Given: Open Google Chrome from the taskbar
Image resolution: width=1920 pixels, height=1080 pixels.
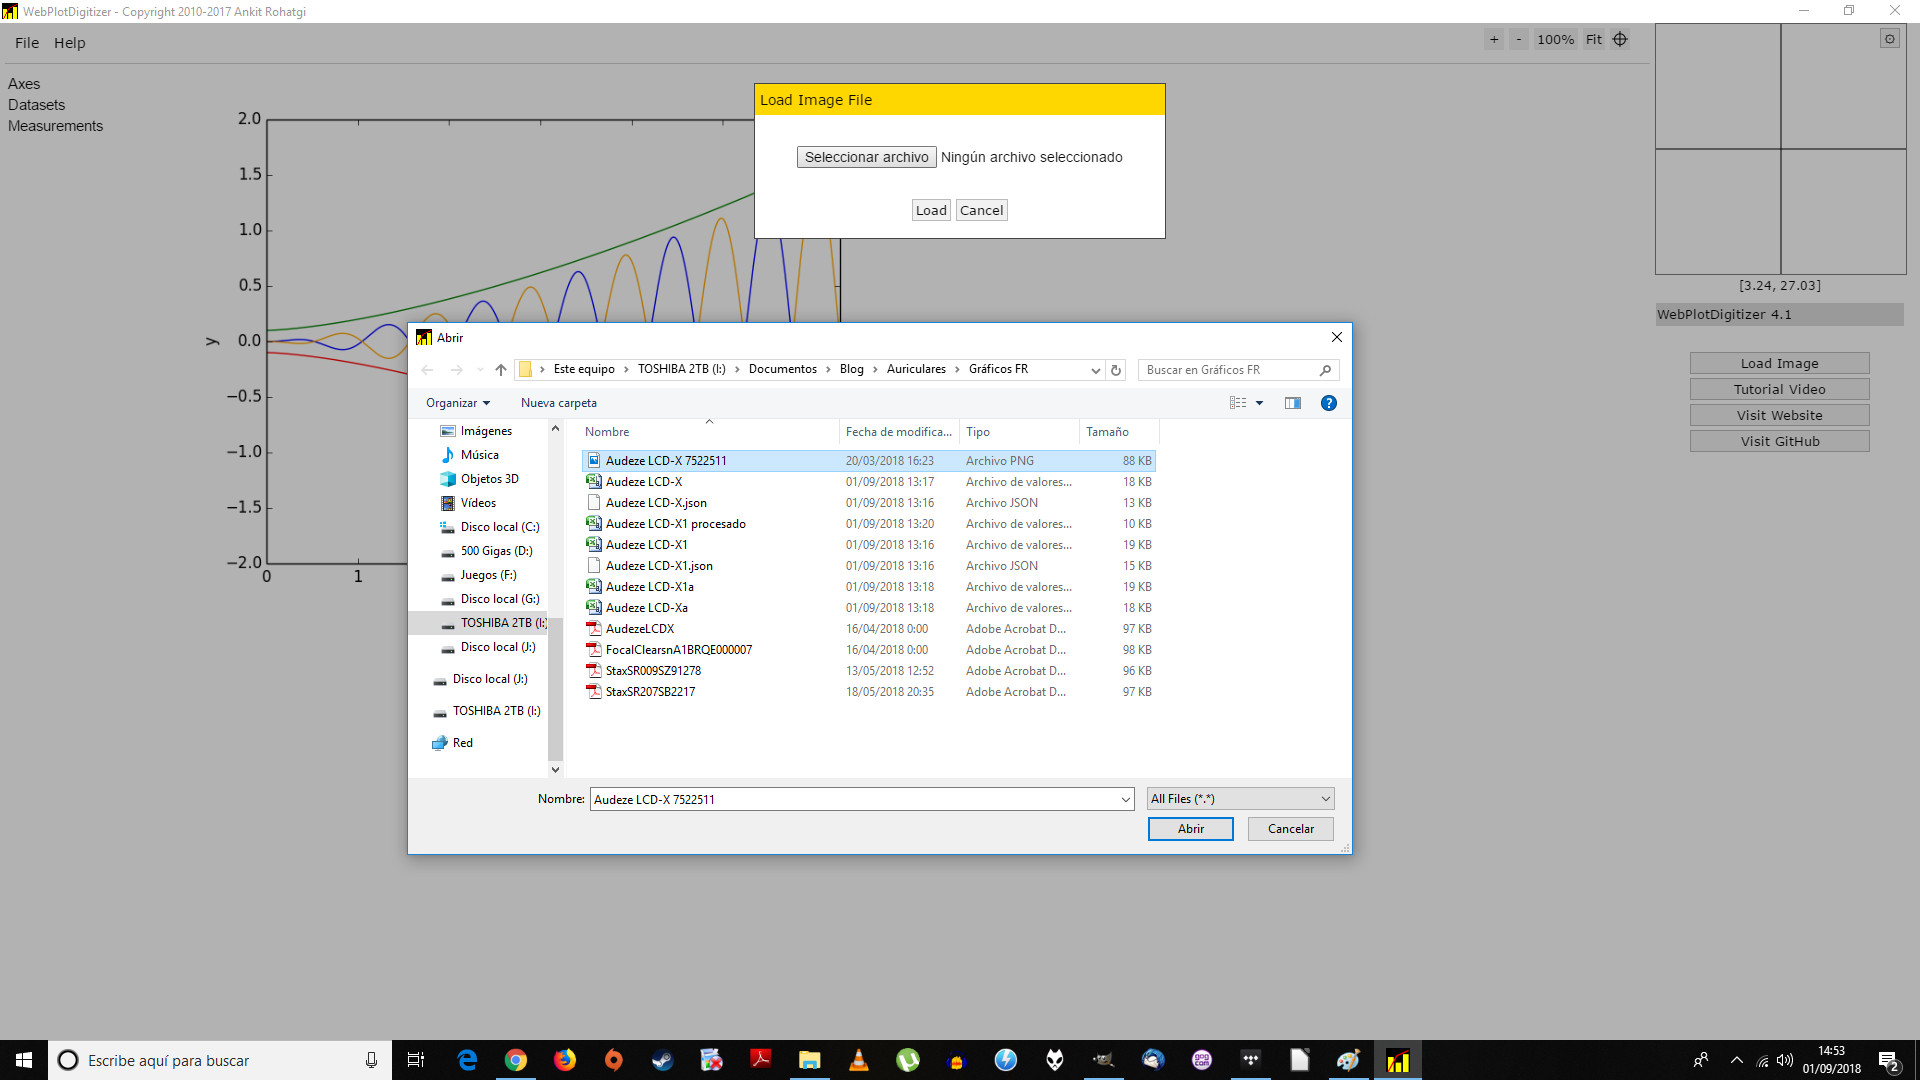Looking at the screenshot, I should 516,1060.
